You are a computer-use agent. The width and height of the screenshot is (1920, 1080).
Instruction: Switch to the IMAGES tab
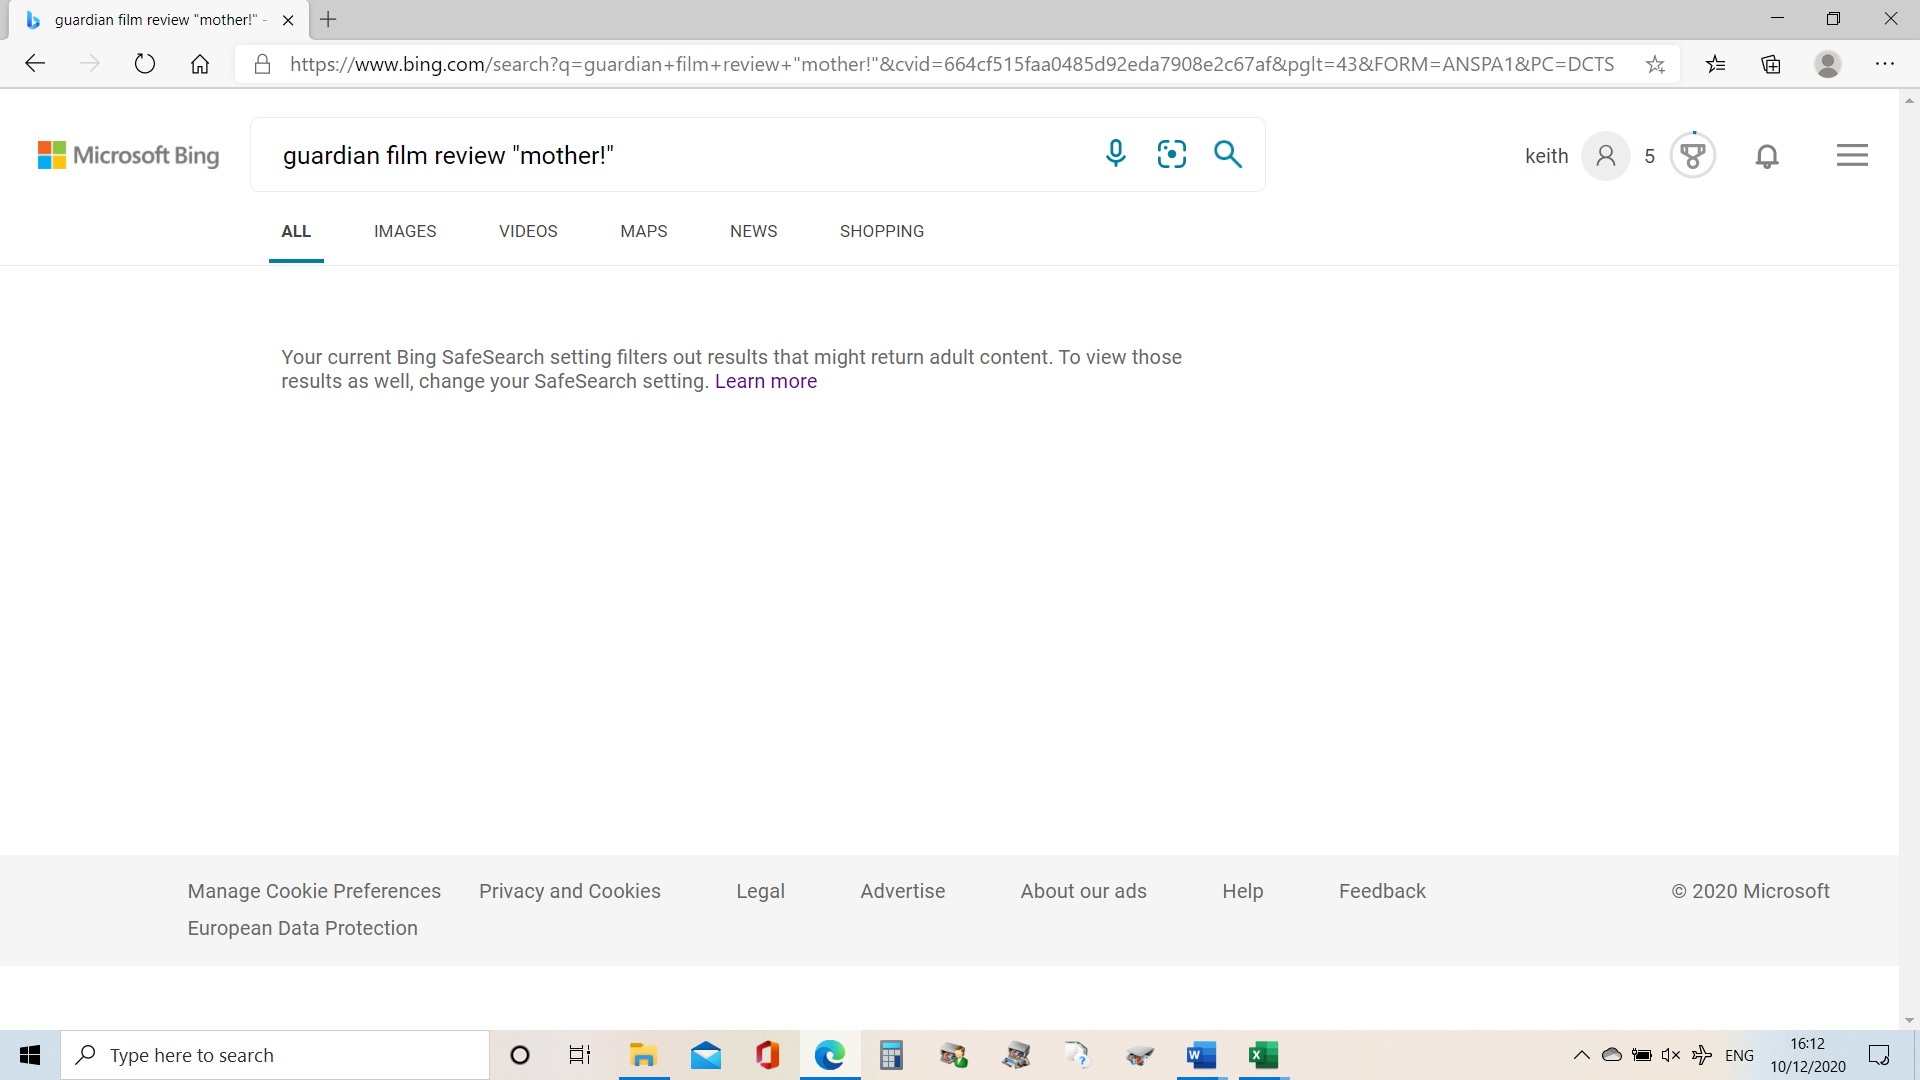[405, 231]
